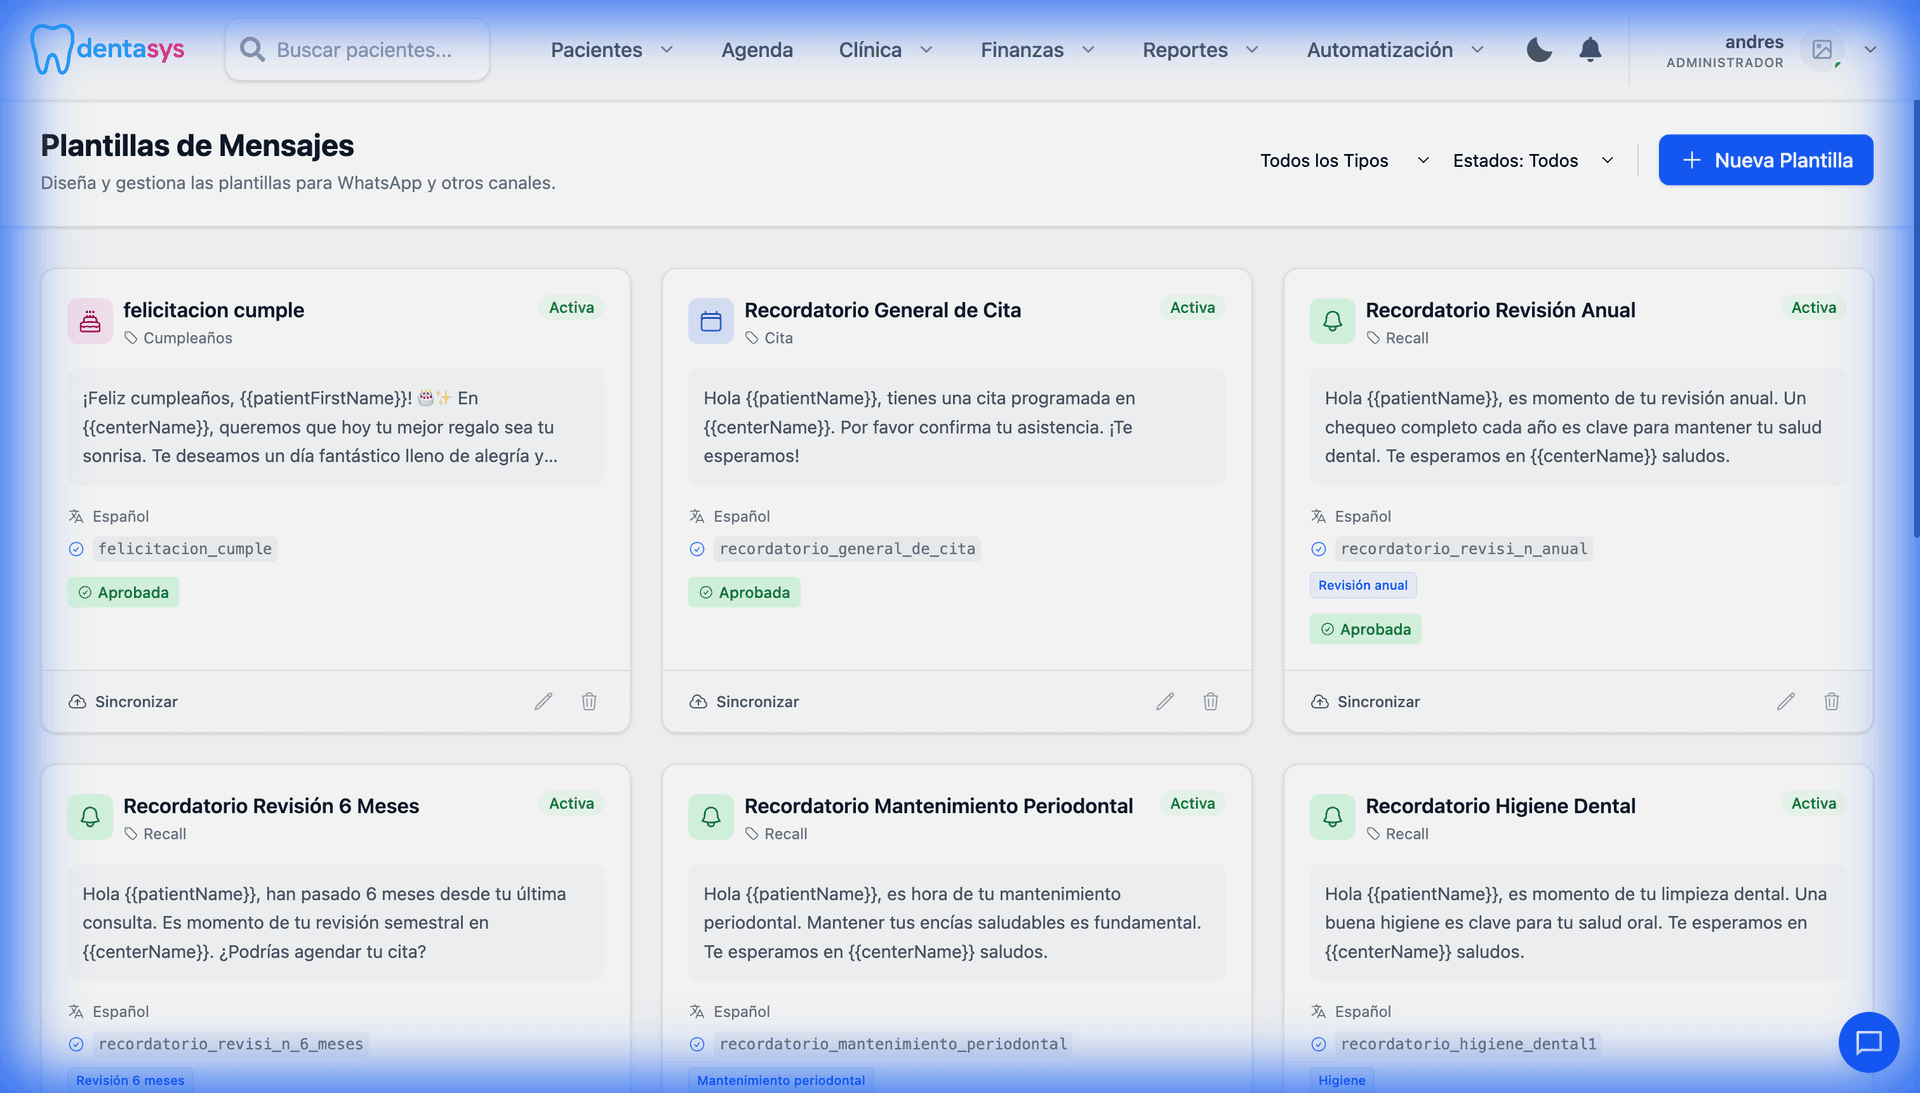Open the Estados: Todos dropdown

(1533, 160)
